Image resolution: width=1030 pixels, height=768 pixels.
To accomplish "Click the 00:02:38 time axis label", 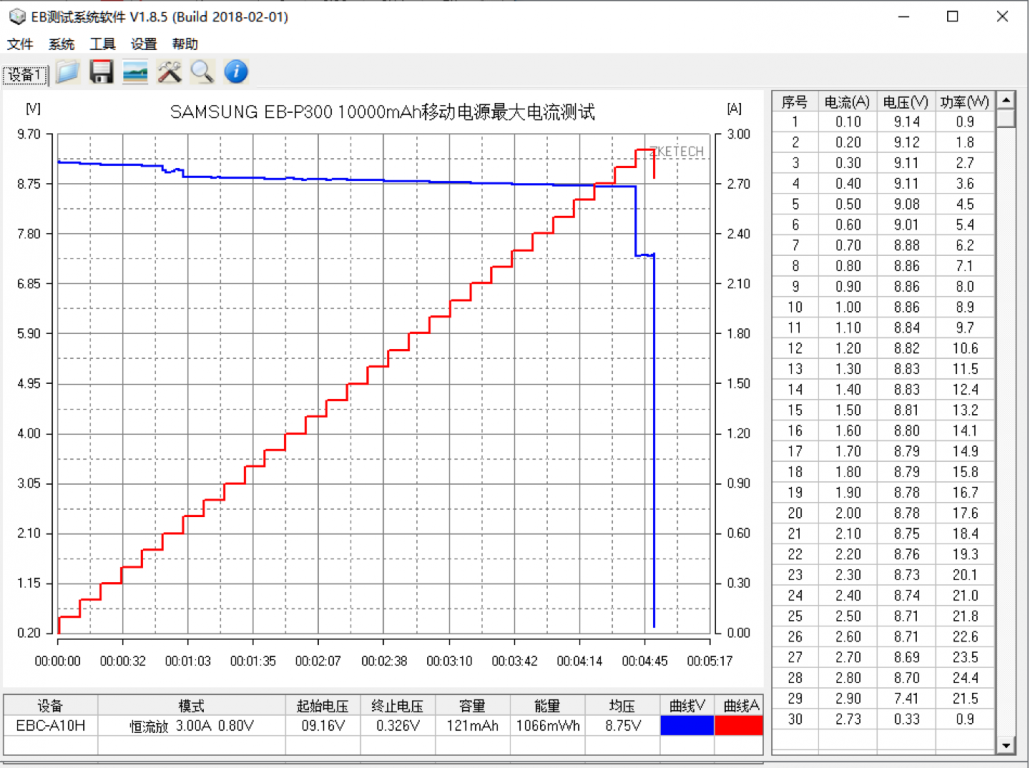I will pyautogui.click(x=384, y=661).
